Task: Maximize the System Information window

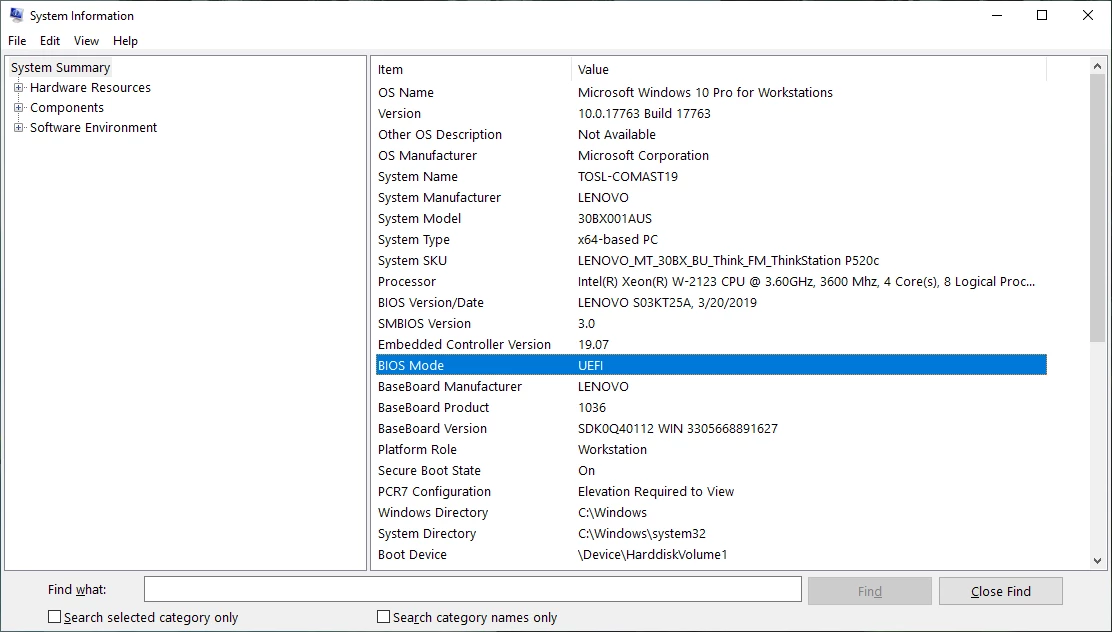Action: pos(1042,15)
